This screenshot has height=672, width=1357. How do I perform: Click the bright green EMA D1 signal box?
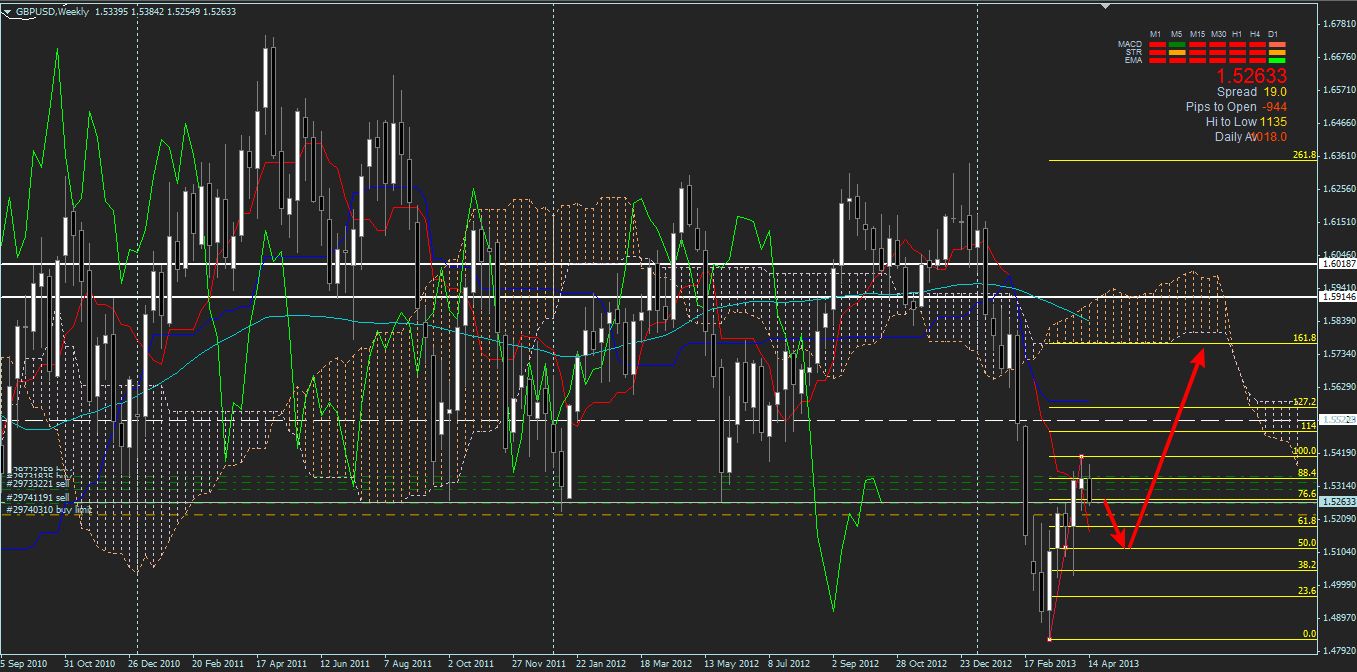[x=1276, y=61]
